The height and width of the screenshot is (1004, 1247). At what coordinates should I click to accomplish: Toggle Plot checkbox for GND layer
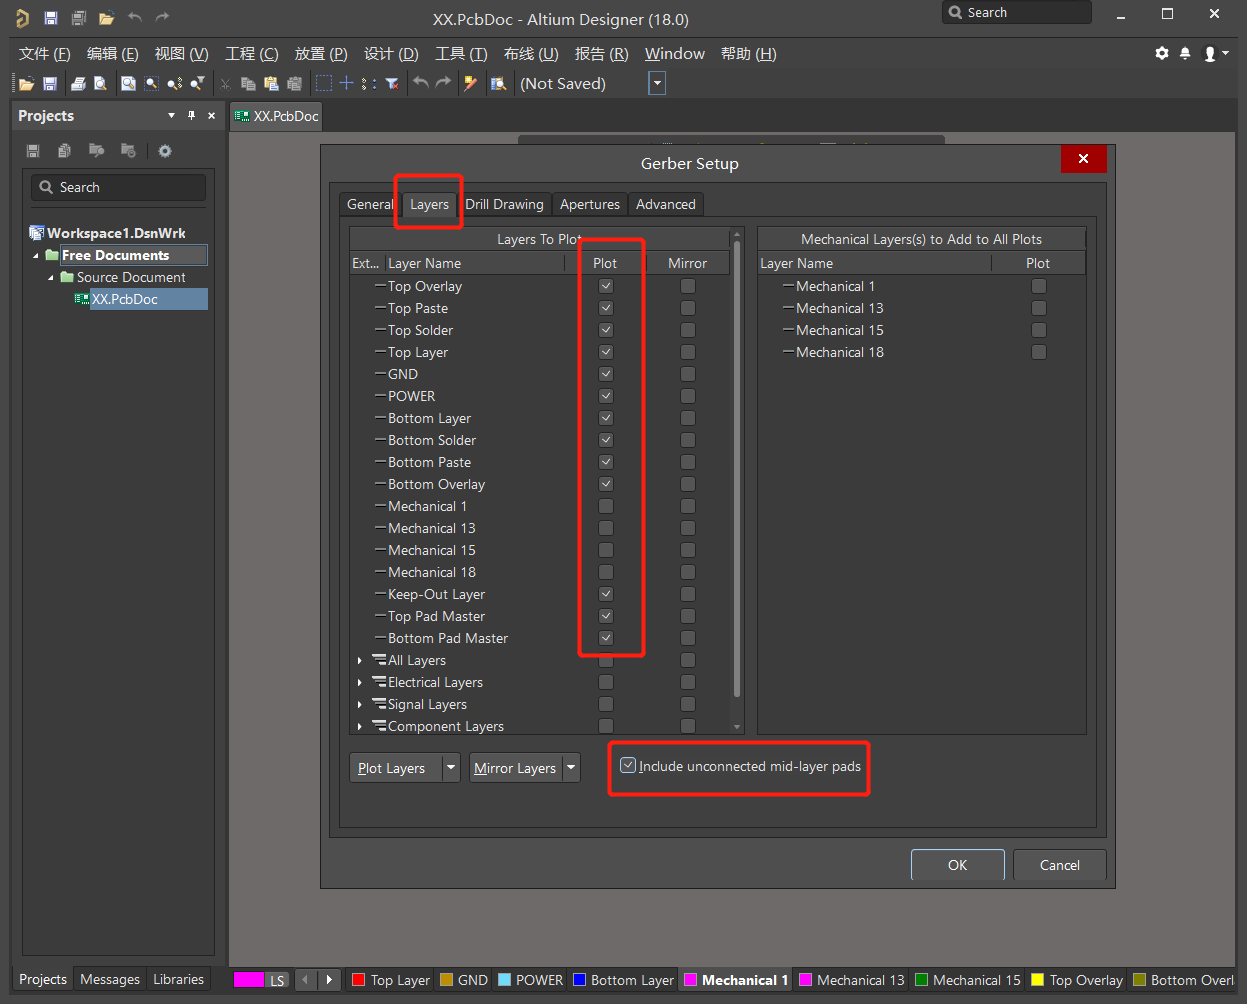point(606,374)
